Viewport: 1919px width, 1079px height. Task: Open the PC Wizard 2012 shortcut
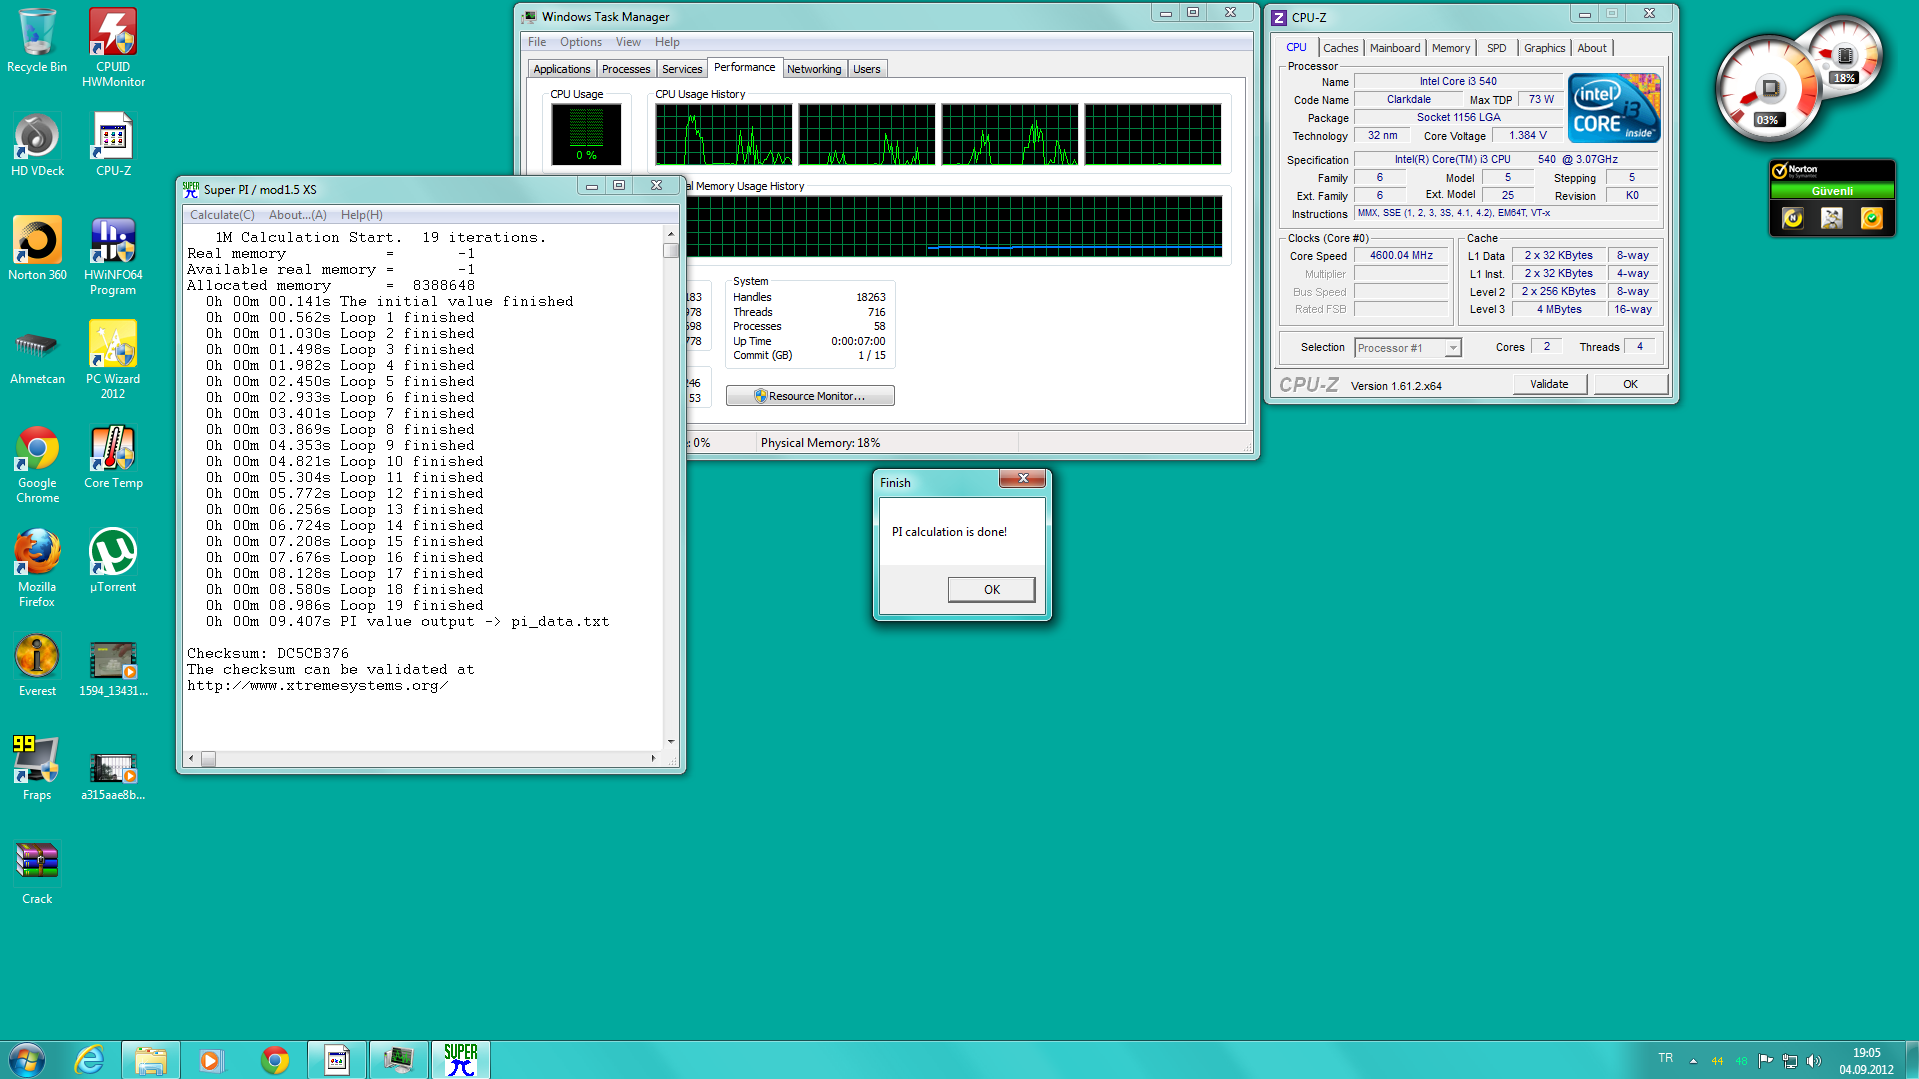113,360
